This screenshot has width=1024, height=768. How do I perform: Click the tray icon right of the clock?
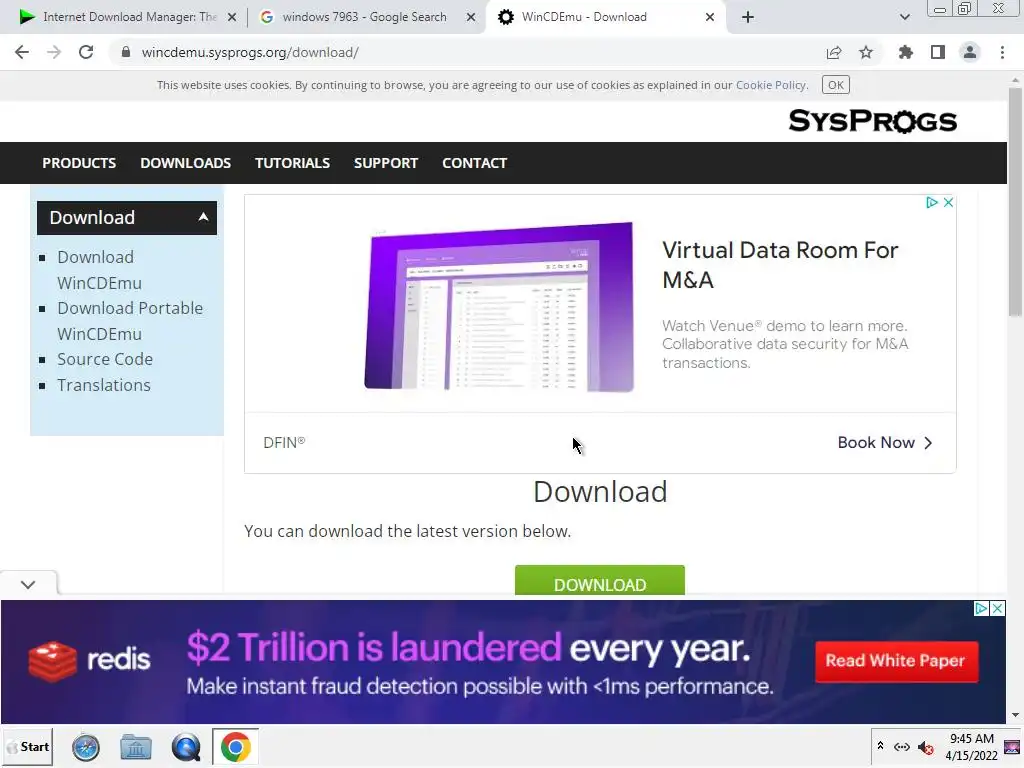click(1012, 747)
